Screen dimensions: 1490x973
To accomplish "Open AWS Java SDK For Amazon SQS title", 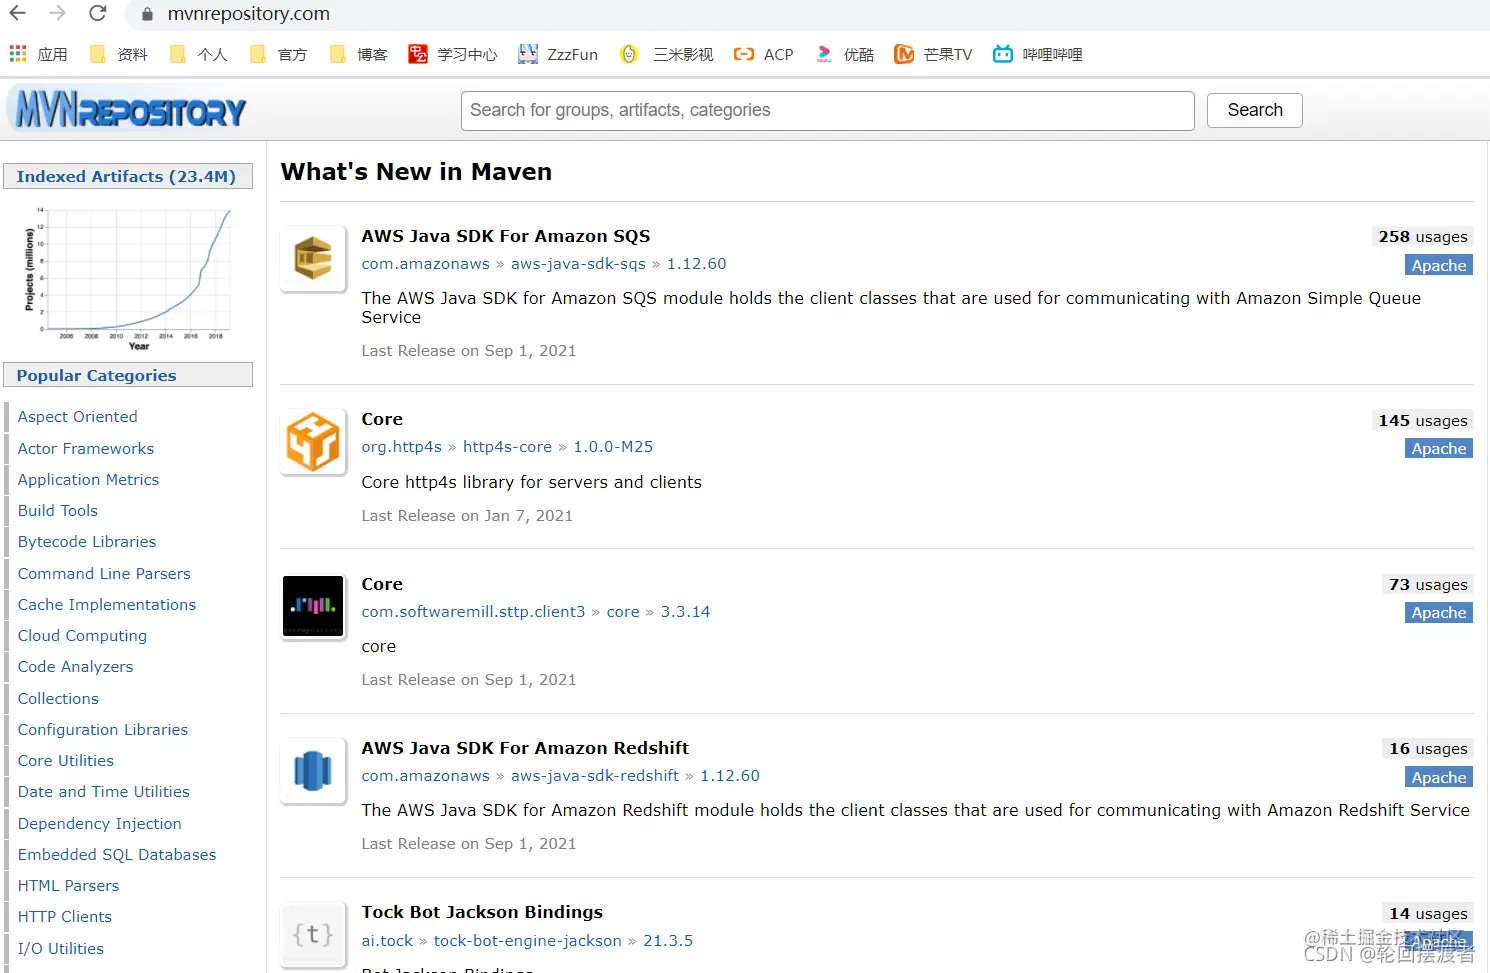I will tap(505, 236).
